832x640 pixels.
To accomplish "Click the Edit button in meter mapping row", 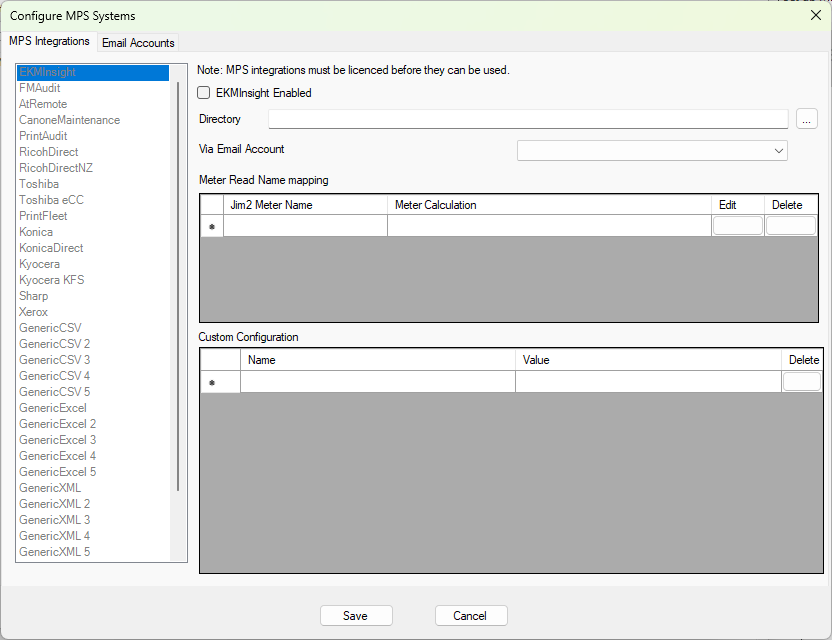I will coord(737,226).
